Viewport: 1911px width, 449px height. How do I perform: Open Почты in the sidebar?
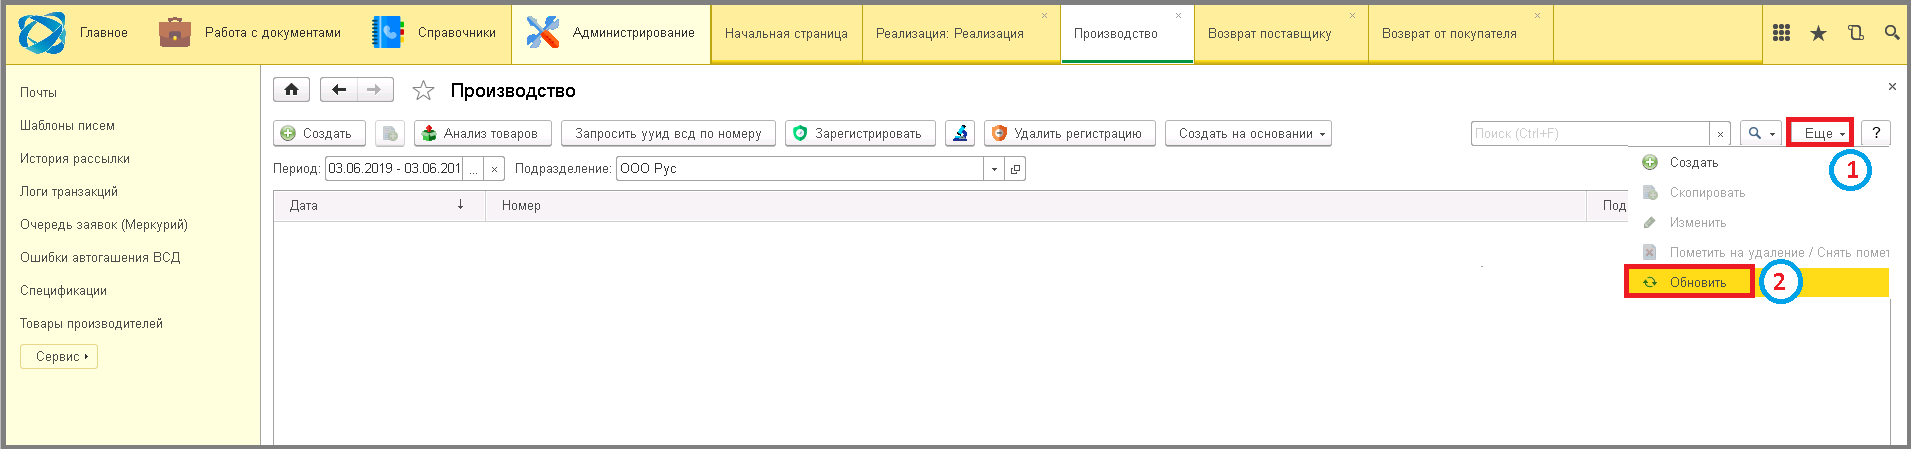(x=38, y=92)
